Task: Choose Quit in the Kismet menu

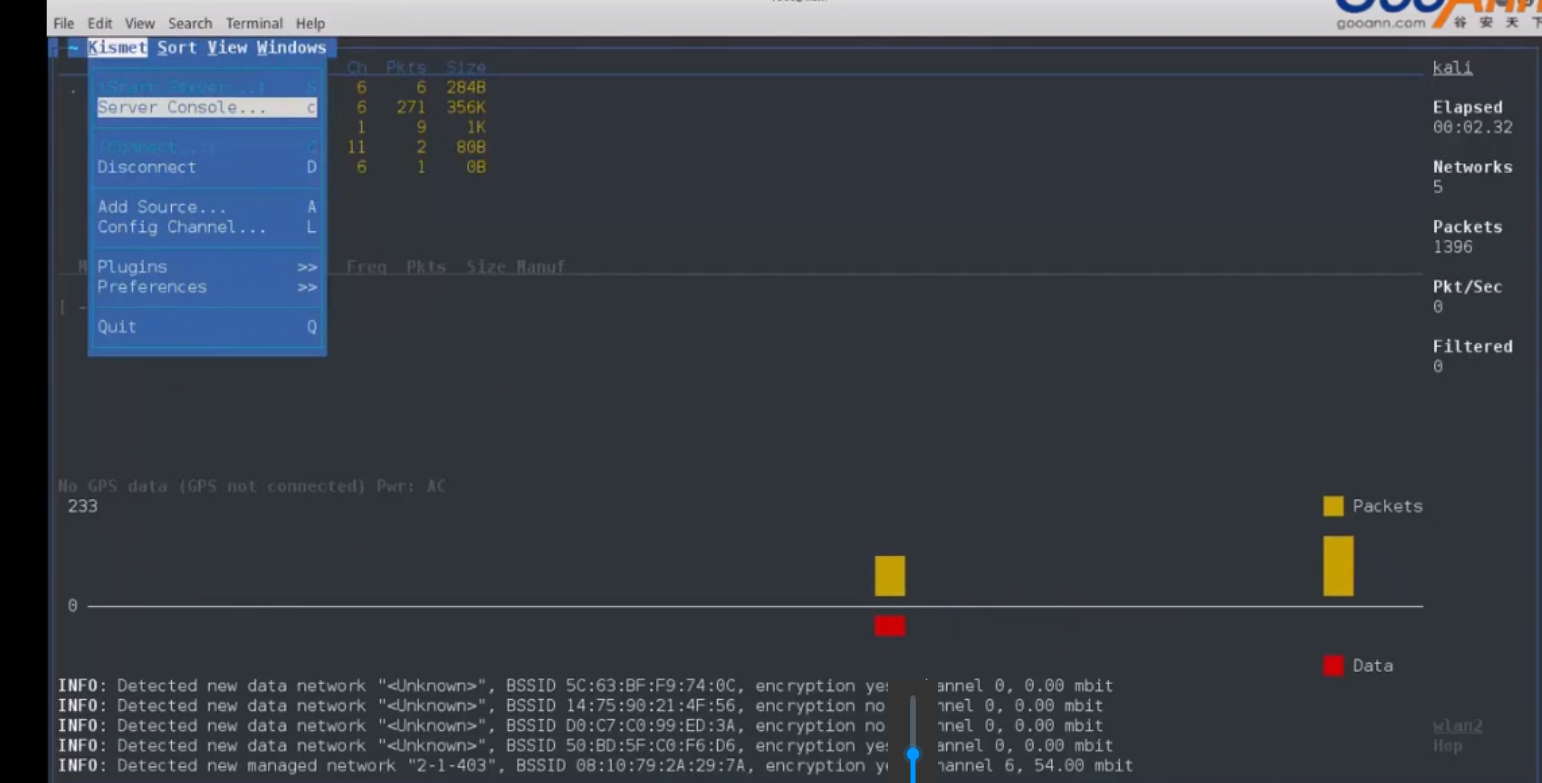Action: [x=207, y=327]
